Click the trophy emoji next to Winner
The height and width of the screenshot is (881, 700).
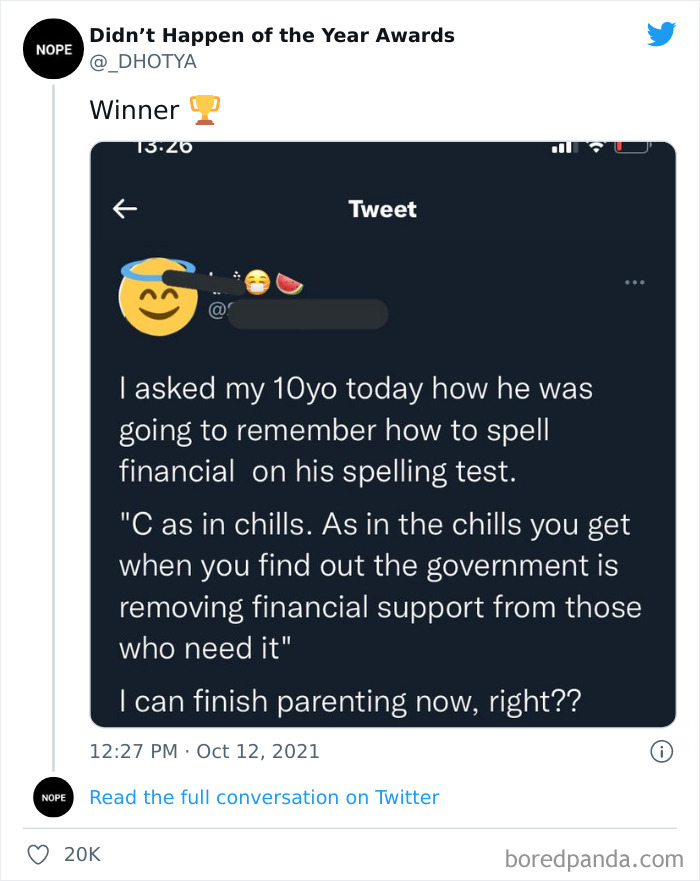click(x=202, y=110)
